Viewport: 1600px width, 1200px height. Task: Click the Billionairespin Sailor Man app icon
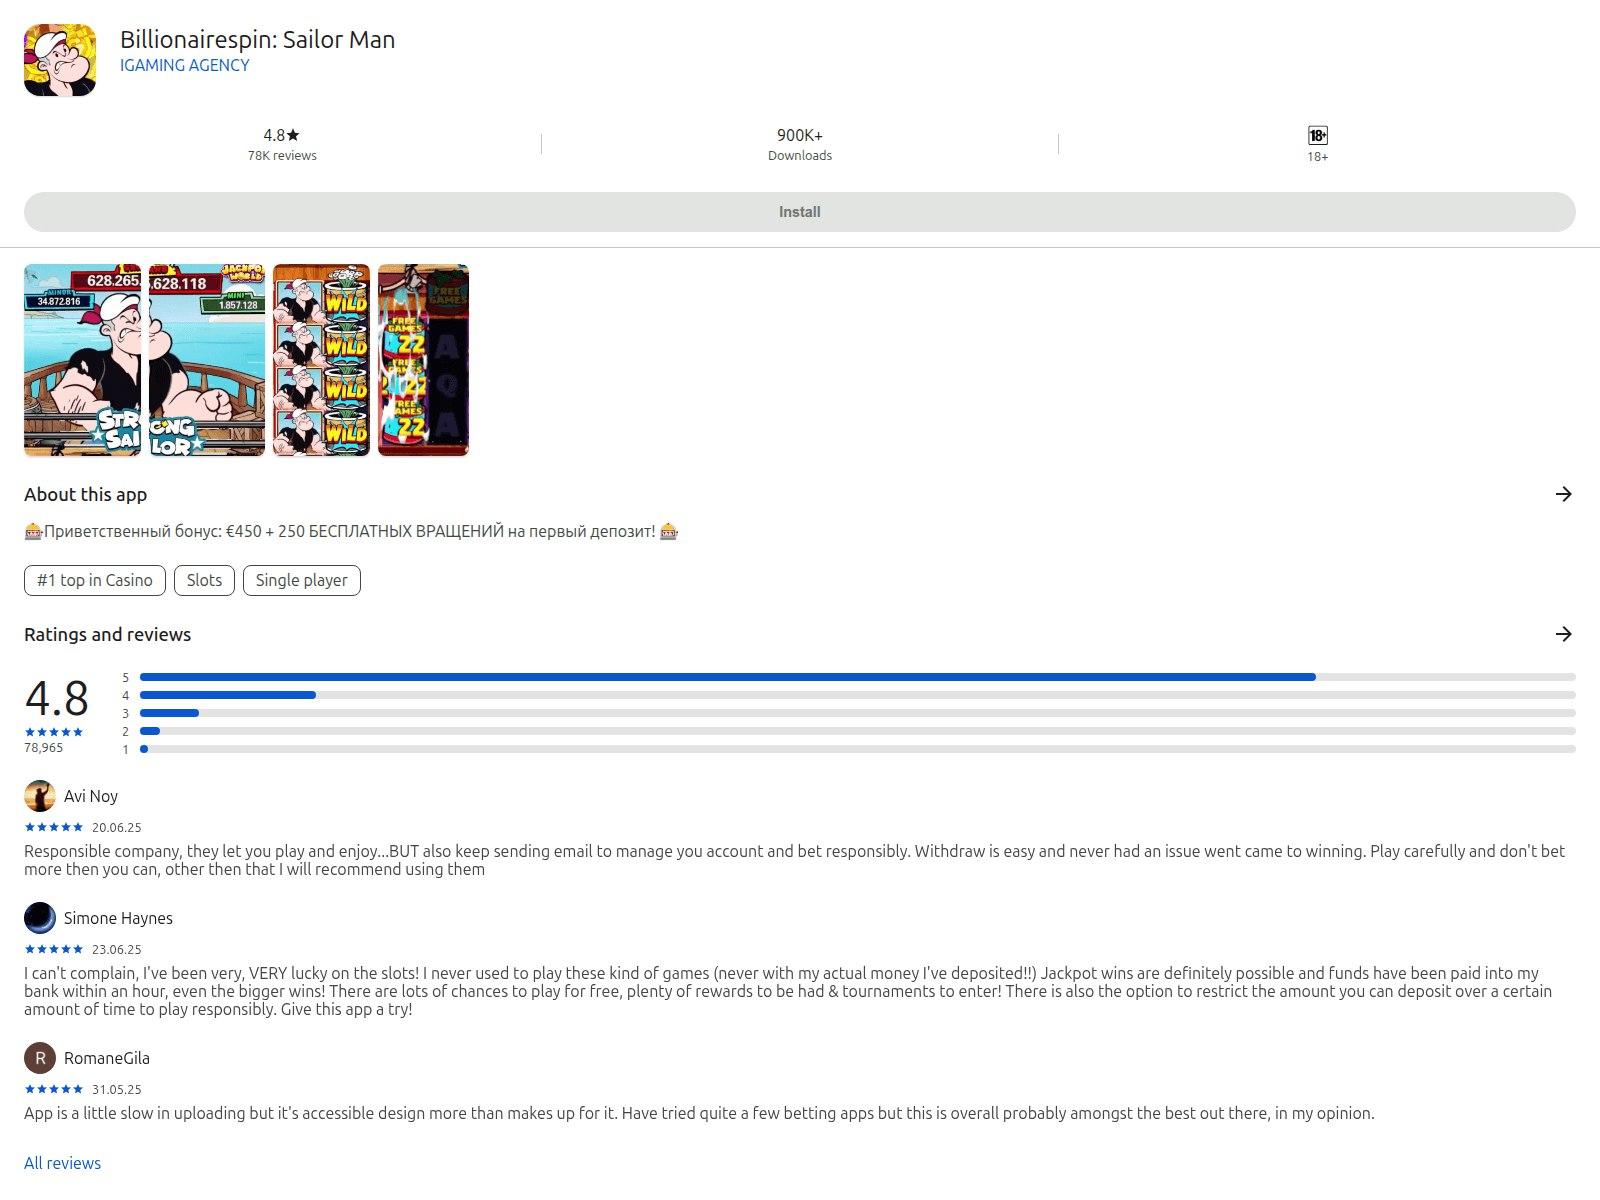pyautogui.click(x=60, y=60)
